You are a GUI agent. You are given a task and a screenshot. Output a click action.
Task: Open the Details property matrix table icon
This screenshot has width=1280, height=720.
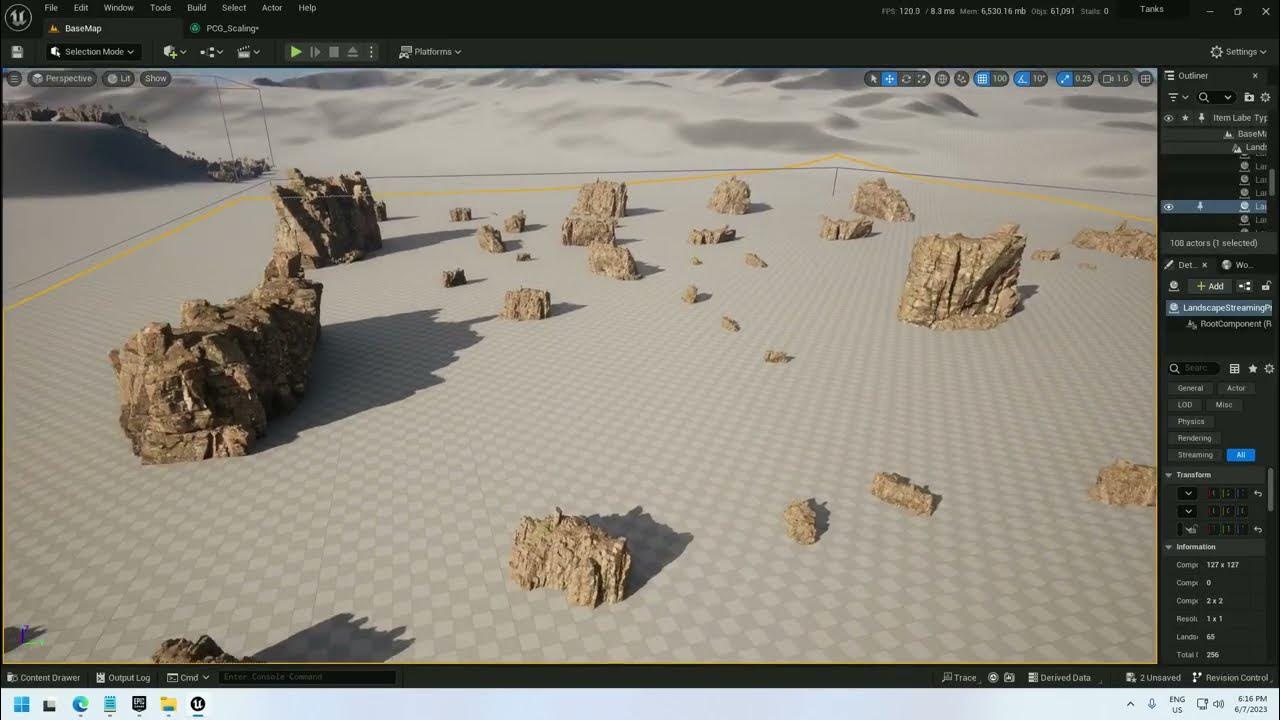1234,369
